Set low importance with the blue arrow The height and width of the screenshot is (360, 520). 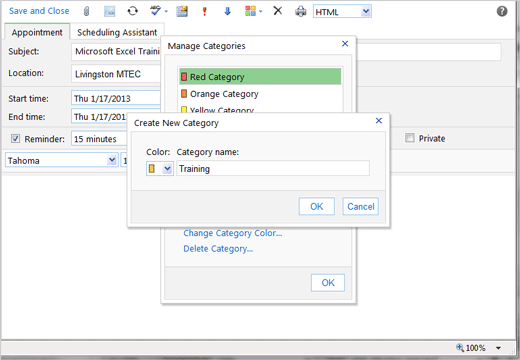tap(228, 11)
